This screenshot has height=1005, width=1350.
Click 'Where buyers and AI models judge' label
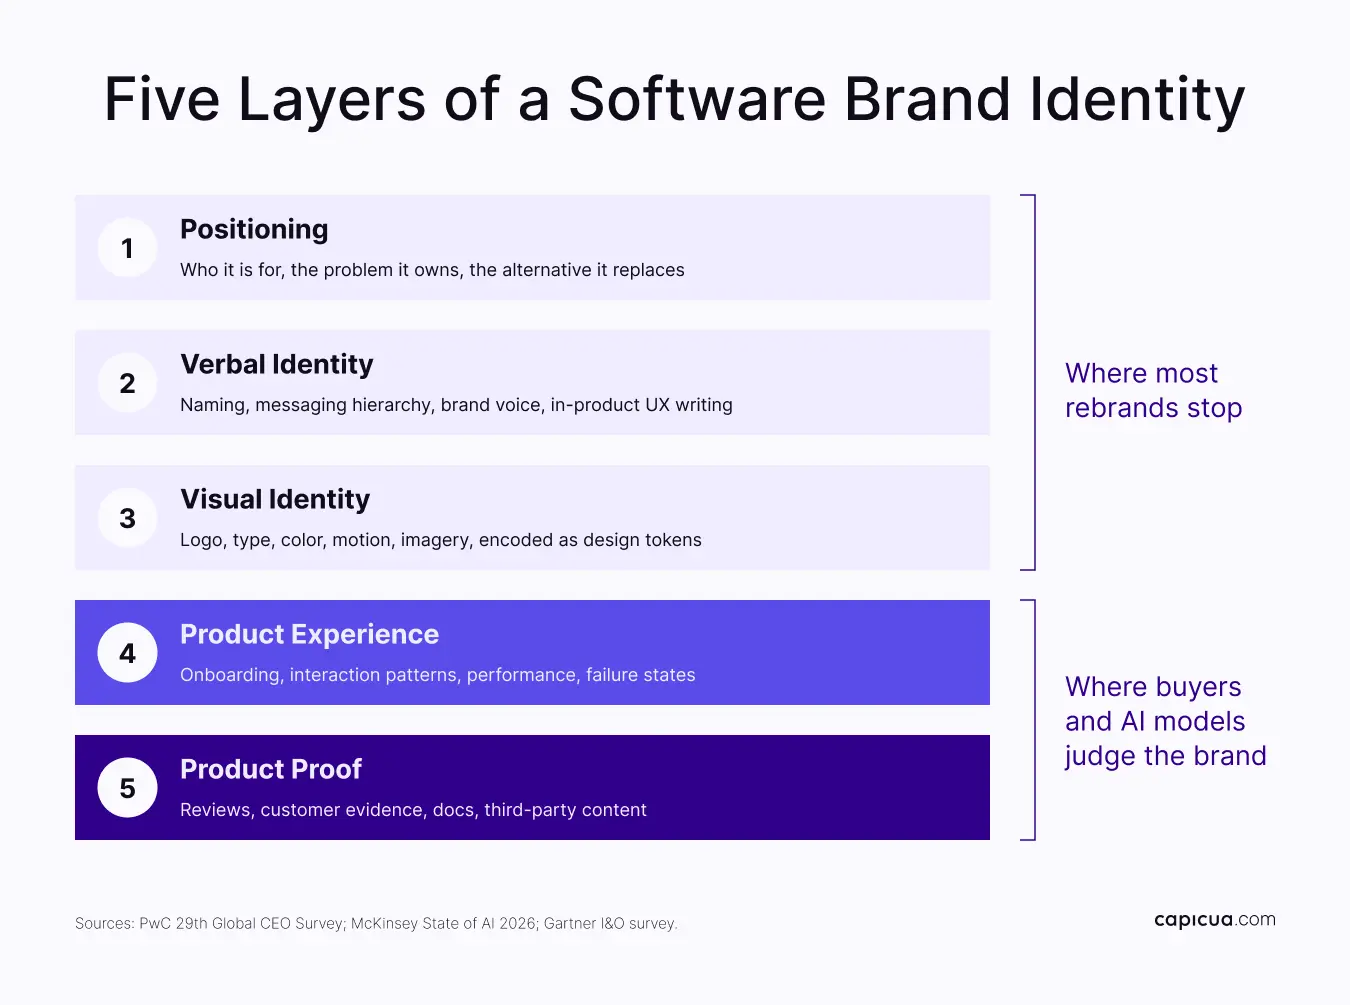(1166, 721)
